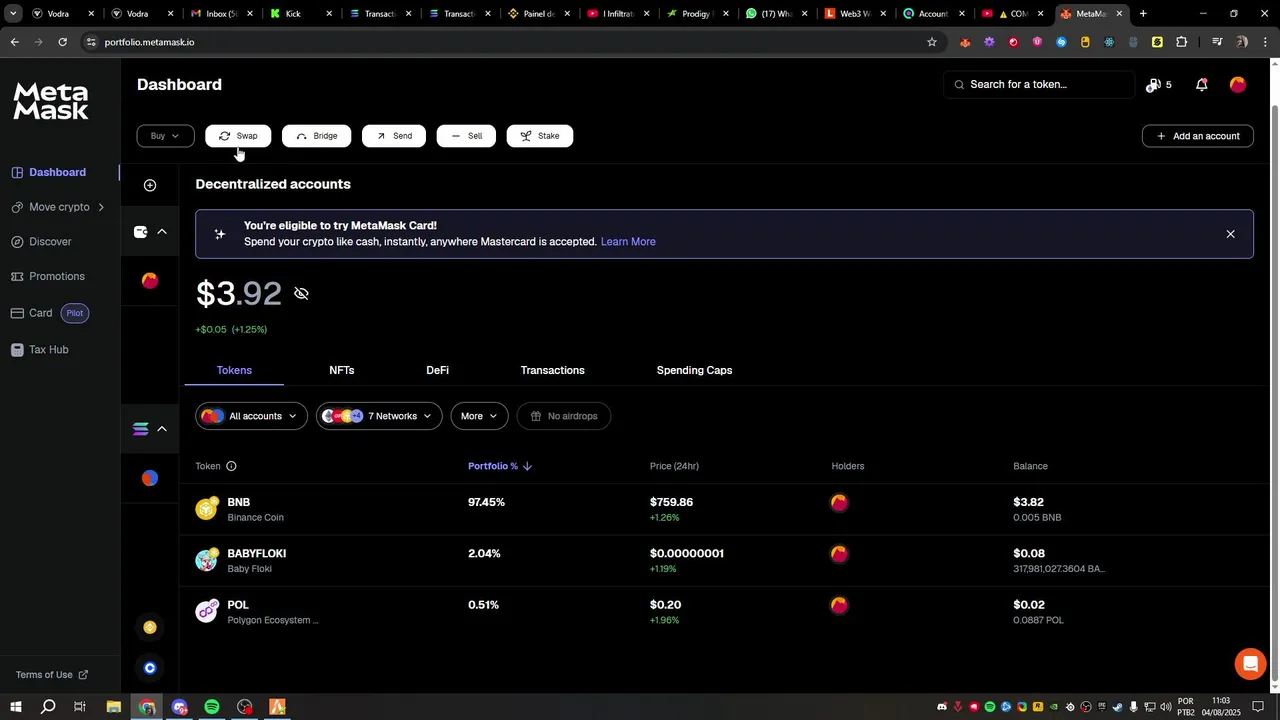This screenshot has width=1280, height=720.
Task: Open a new browser tab
Action: click(x=1143, y=14)
